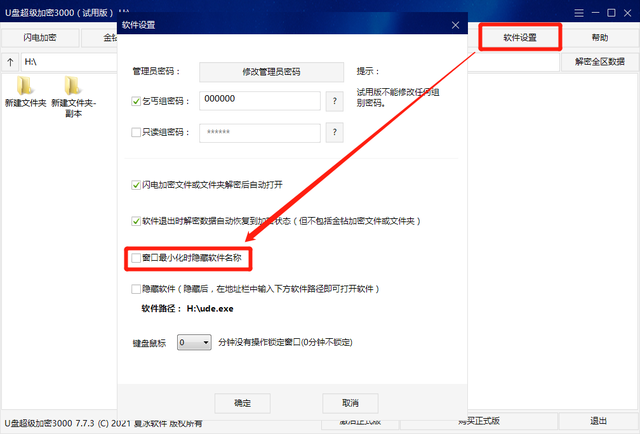Image resolution: width=640 pixels, height=434 pixels.
Task: Check 窗口最小化时隐藏软件名称 option
Action: point(136,258)
